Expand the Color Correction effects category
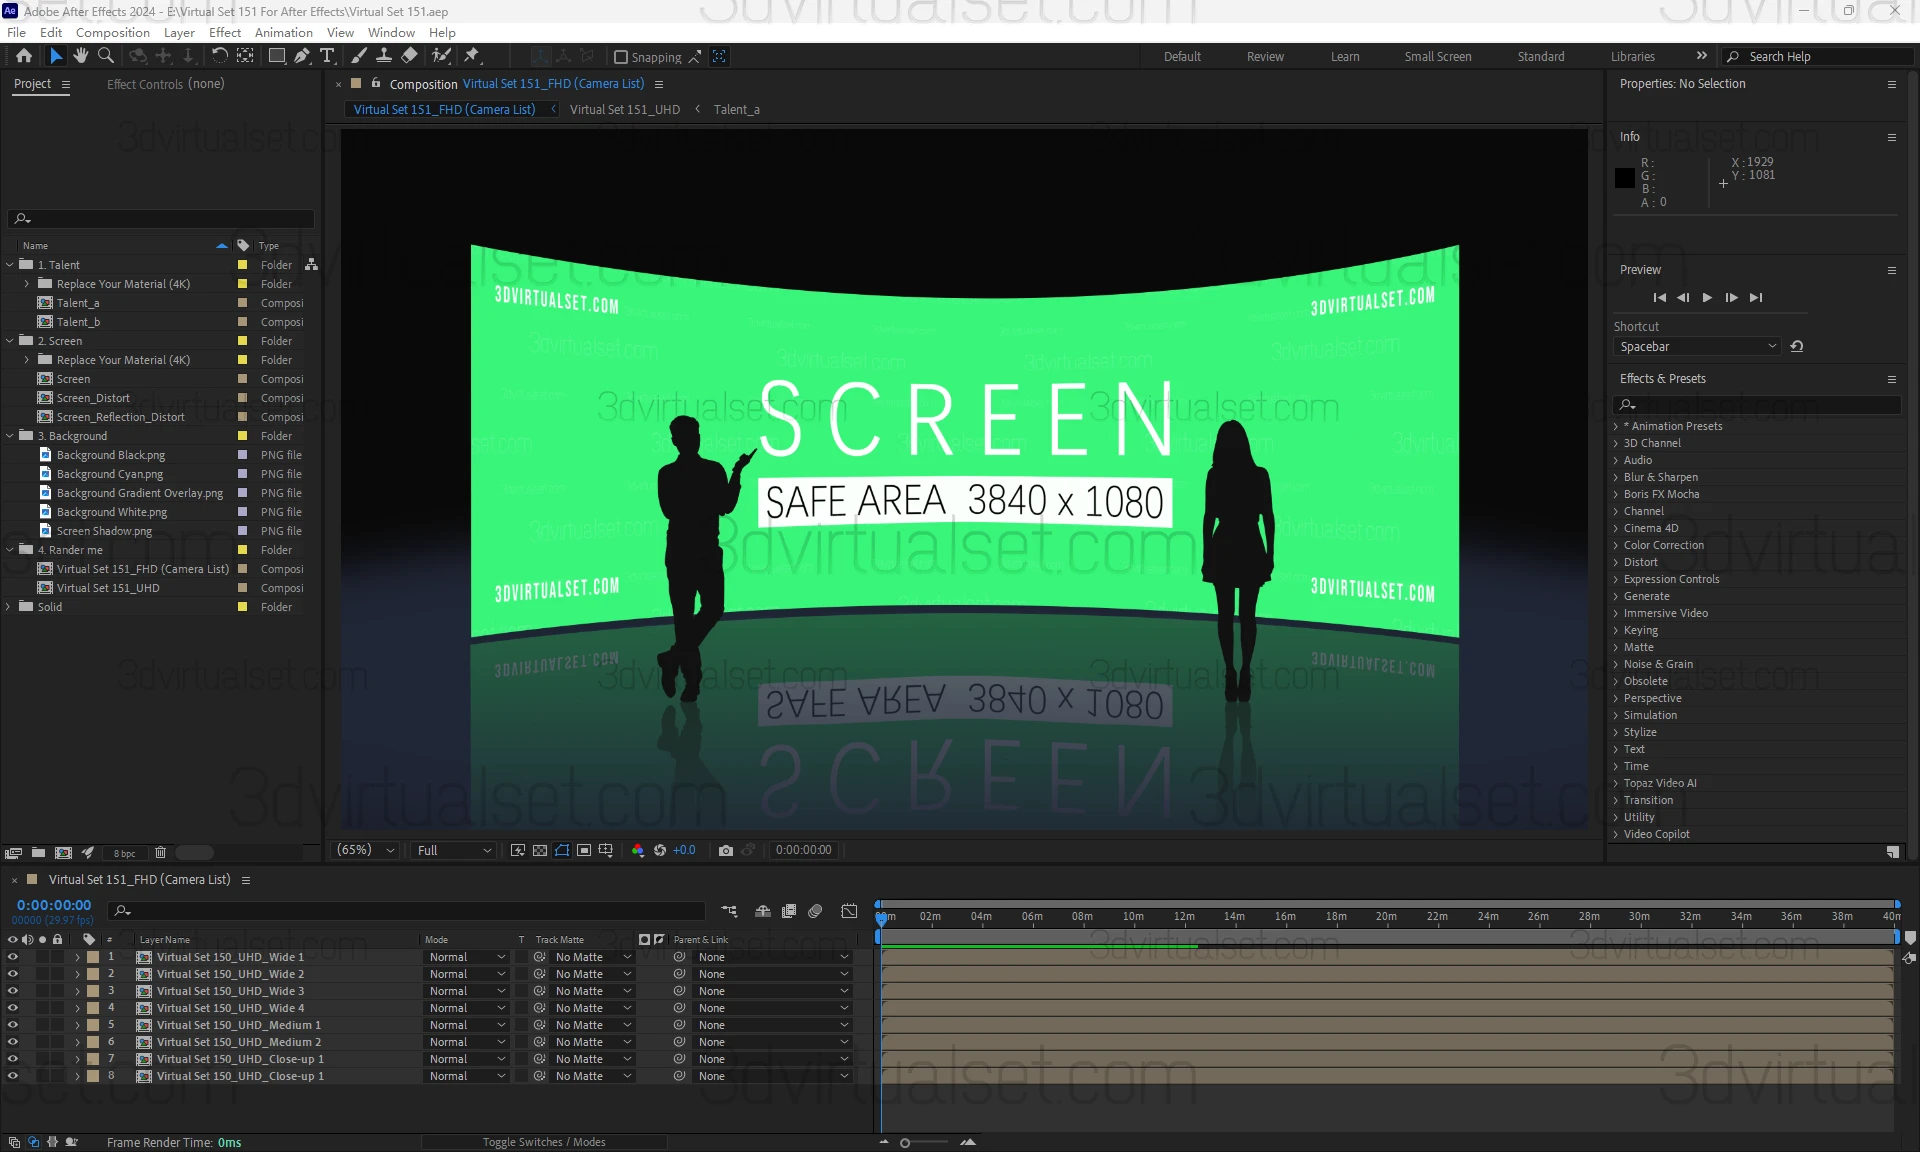This screenshot has width=1920, height=1152. click(1616, 545)
